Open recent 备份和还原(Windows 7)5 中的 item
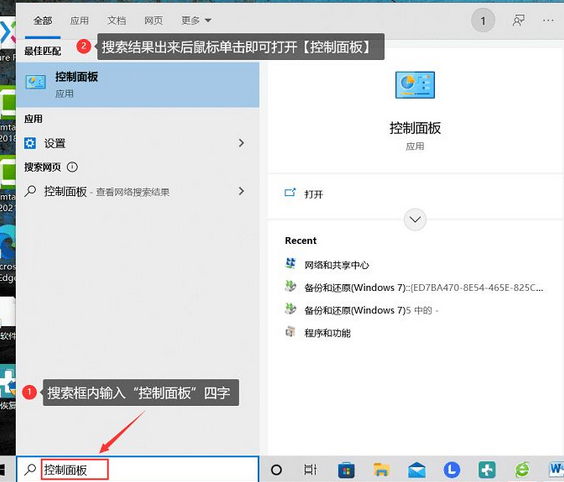 371,310
